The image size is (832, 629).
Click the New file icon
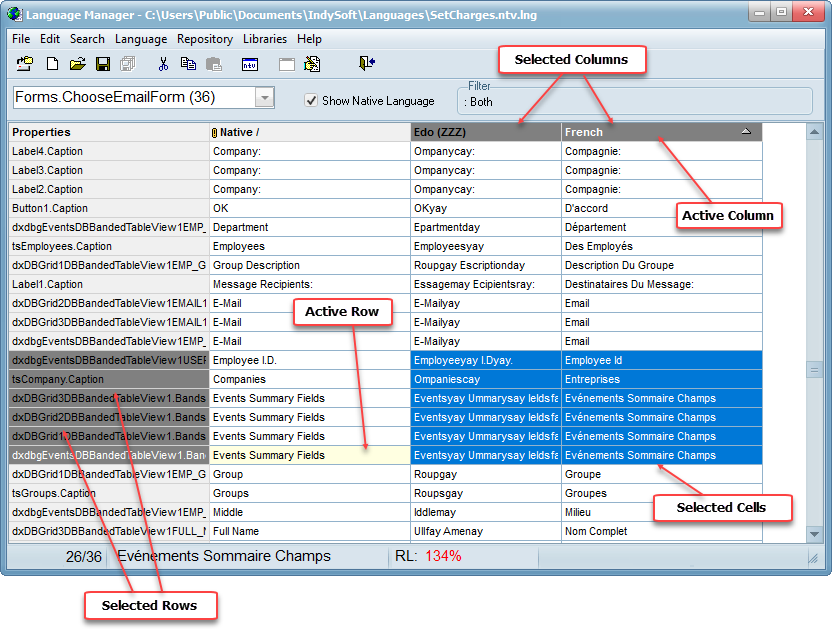pos(52,64)
